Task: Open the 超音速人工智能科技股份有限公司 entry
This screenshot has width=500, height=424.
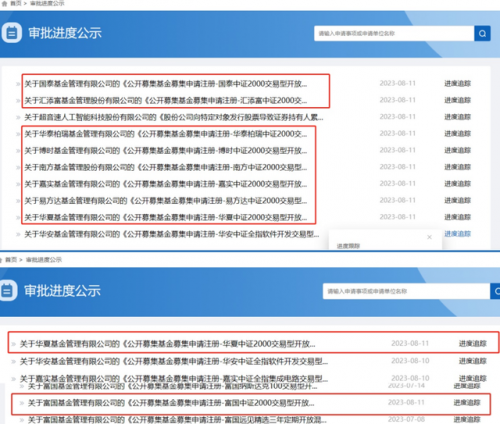Action: pyautogui.click(x=174, y=117)
